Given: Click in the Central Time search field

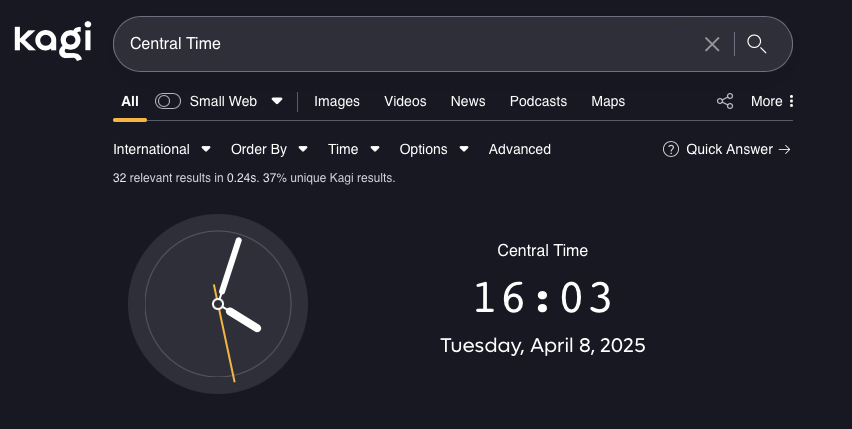Looking at the screenshot, I should [400, 44].
